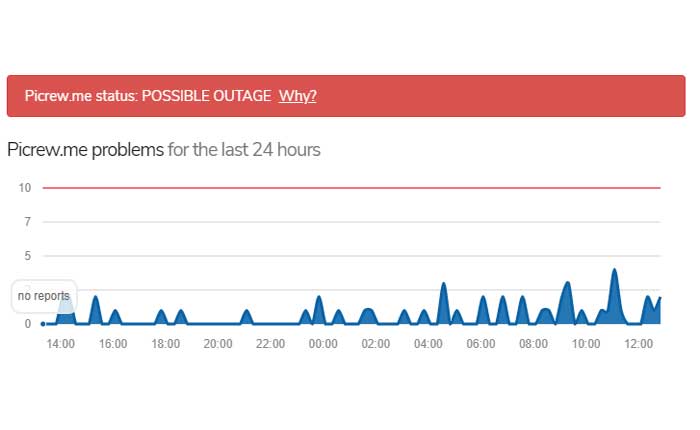The width and height of the screenshot is (700, 430).
Task: Click the y-axis label 5
Action: 27,256
